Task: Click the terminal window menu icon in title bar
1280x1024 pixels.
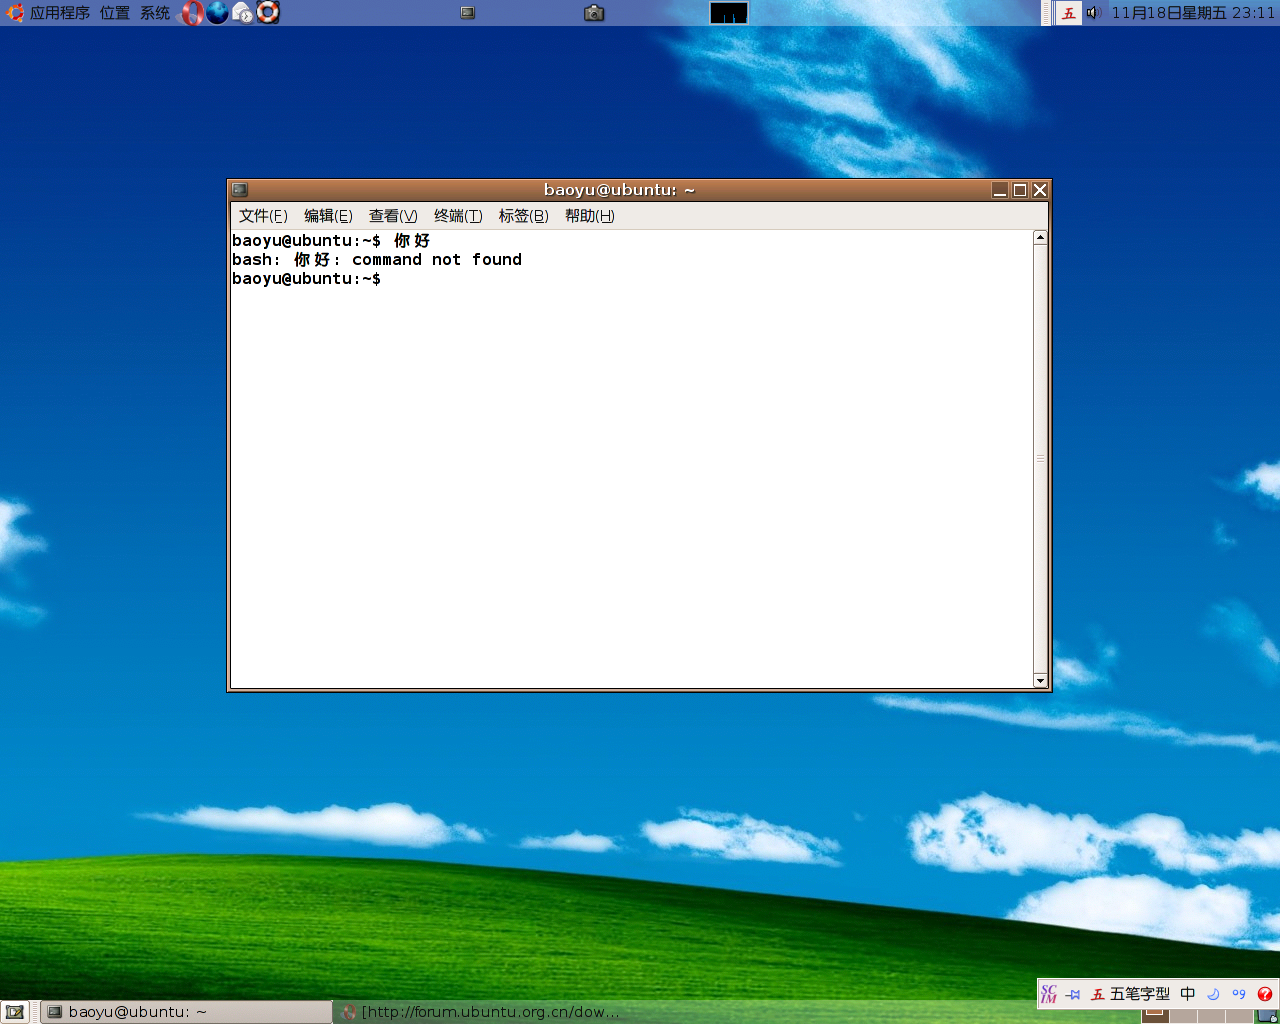Action: [x=240, y=190]
